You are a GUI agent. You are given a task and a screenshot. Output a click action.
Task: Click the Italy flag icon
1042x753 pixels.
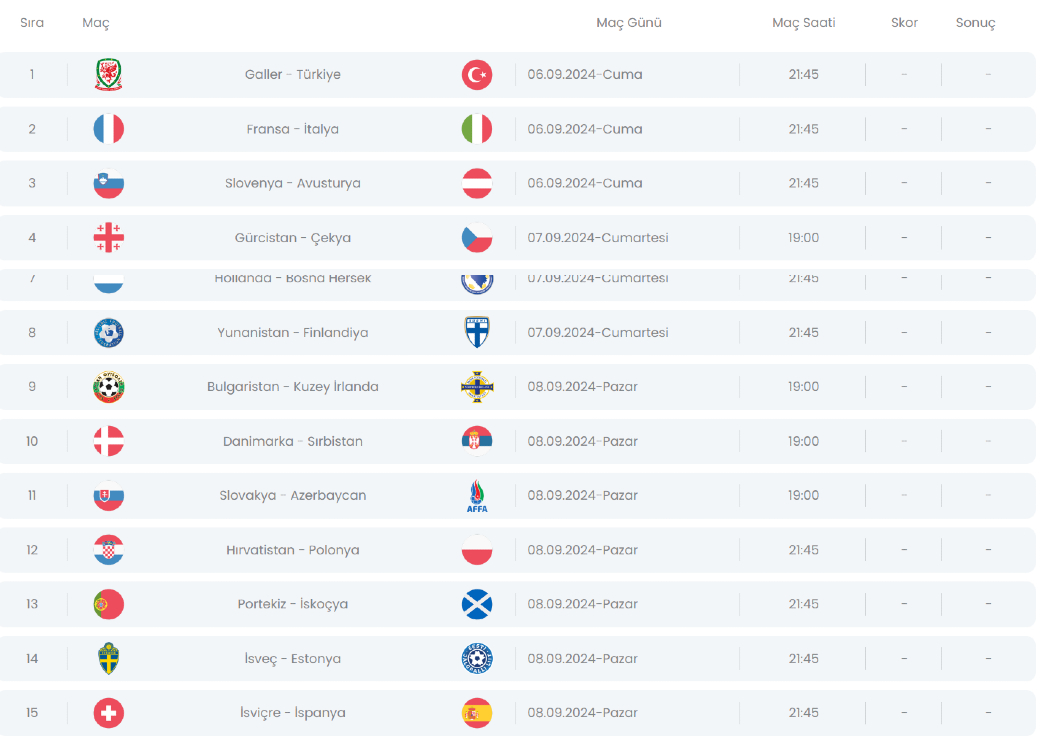(477, 129)
